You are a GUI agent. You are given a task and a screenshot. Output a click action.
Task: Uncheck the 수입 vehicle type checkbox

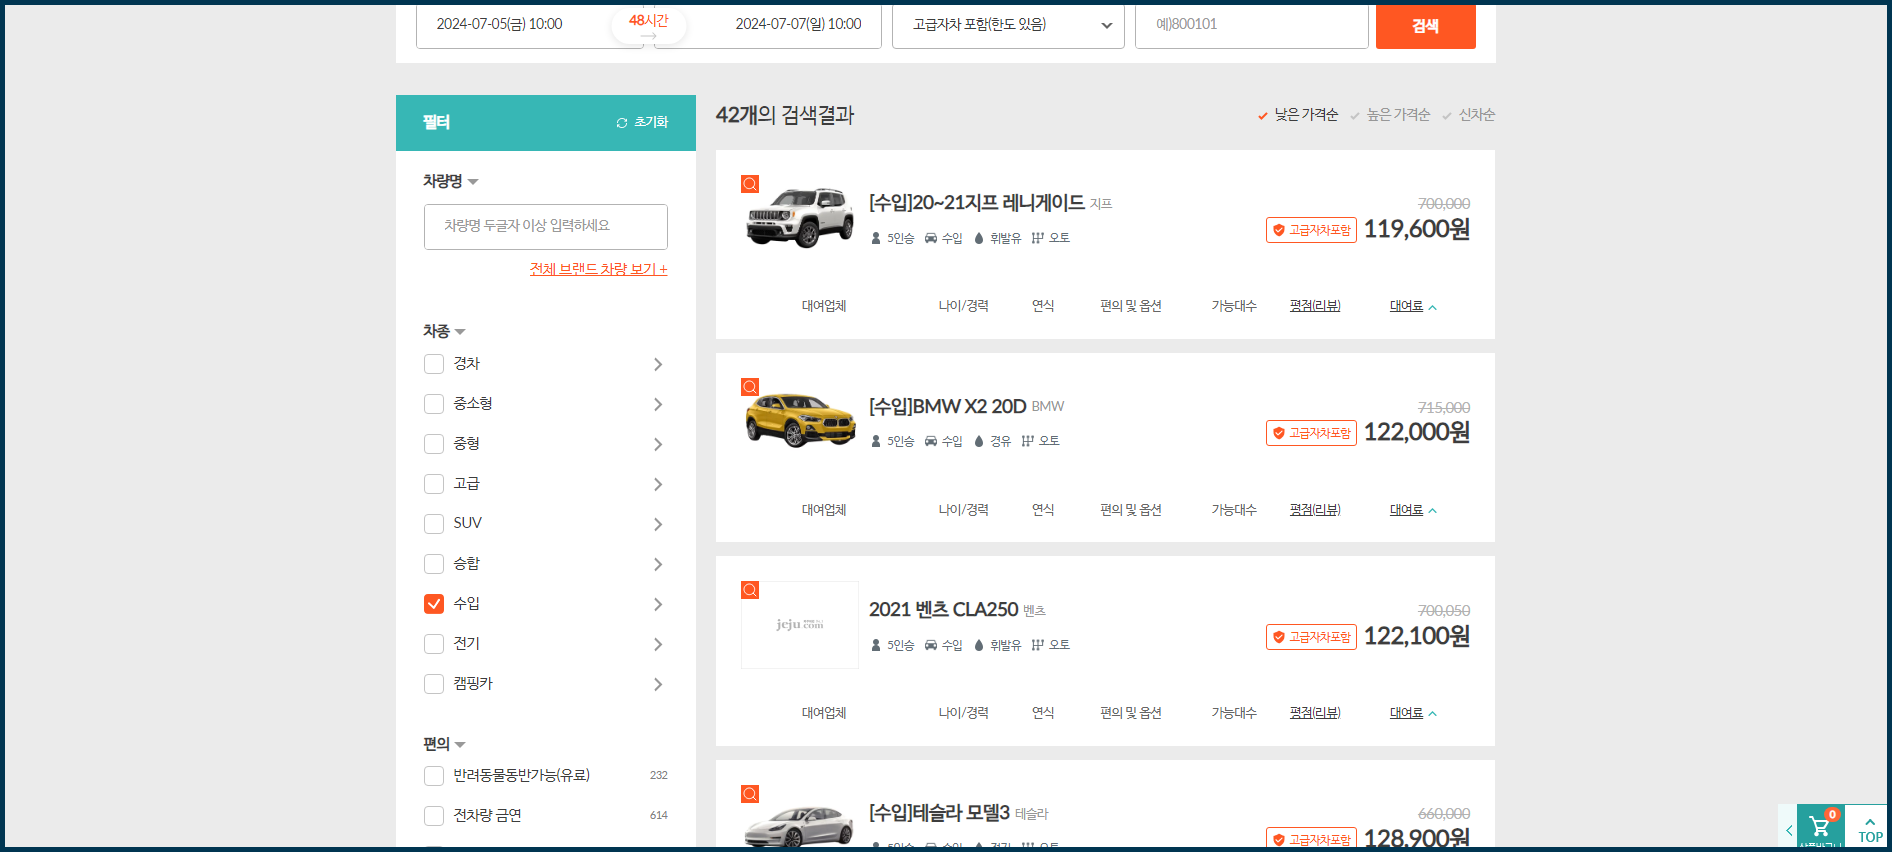click(434, 604)
